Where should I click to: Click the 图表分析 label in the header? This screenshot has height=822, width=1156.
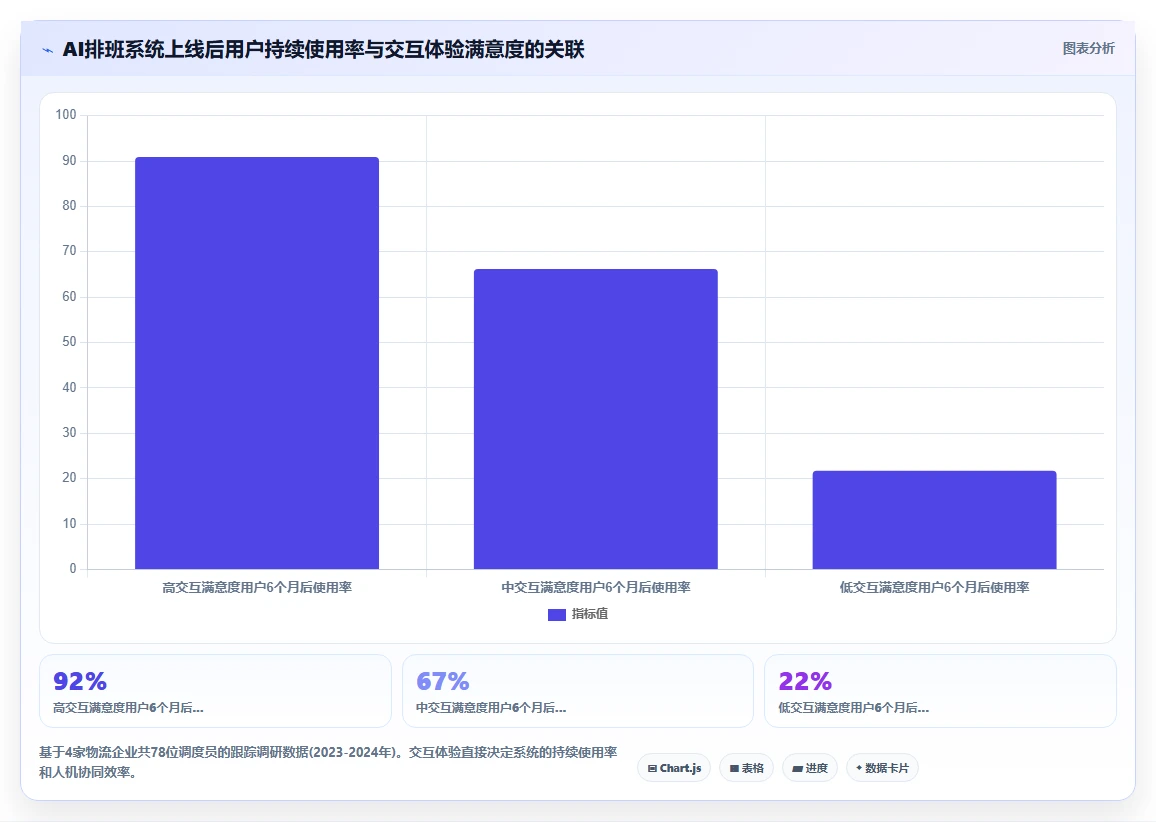pyautogui.click(x=1088, y=49)
